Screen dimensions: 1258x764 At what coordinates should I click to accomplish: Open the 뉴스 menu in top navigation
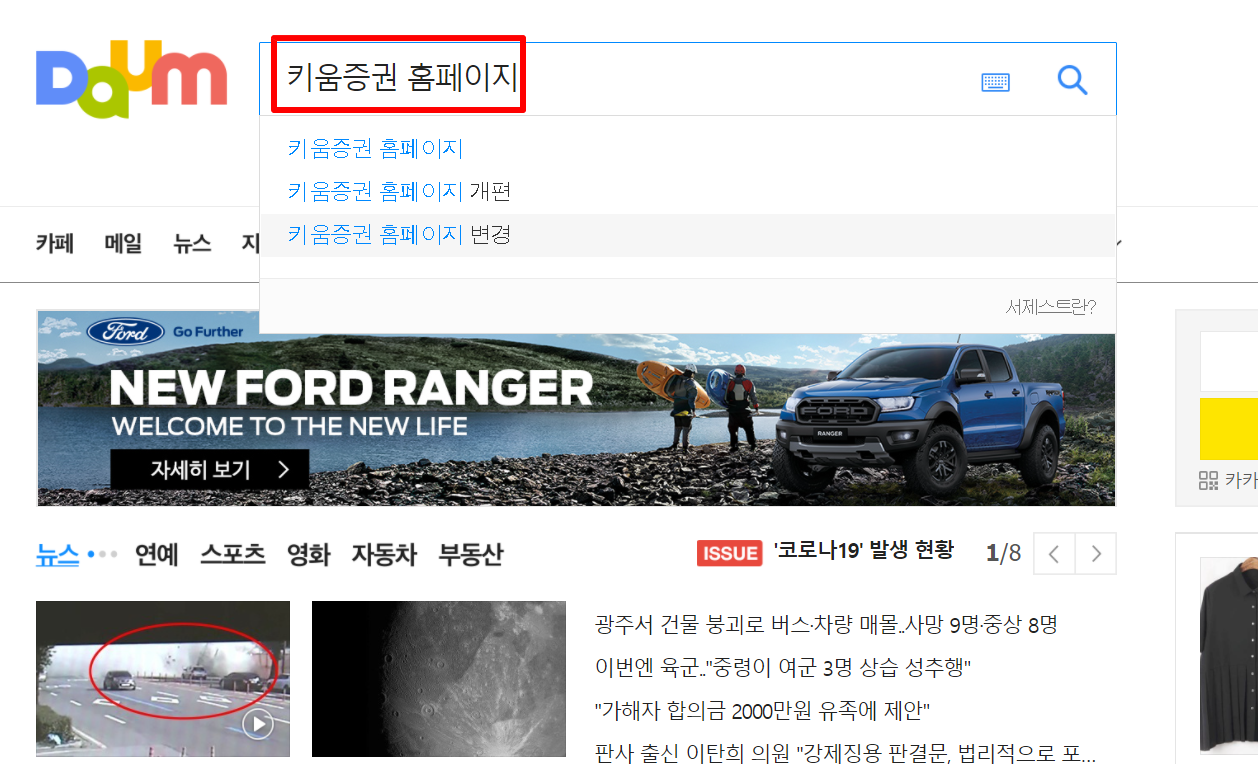pyautogui.click(x=192, y=243)
